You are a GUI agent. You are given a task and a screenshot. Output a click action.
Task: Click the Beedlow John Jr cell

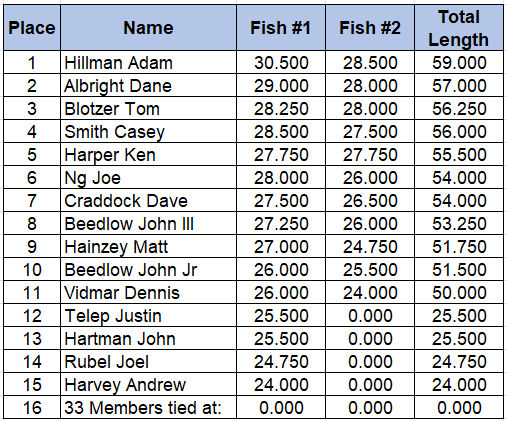(x=148, y=269)
